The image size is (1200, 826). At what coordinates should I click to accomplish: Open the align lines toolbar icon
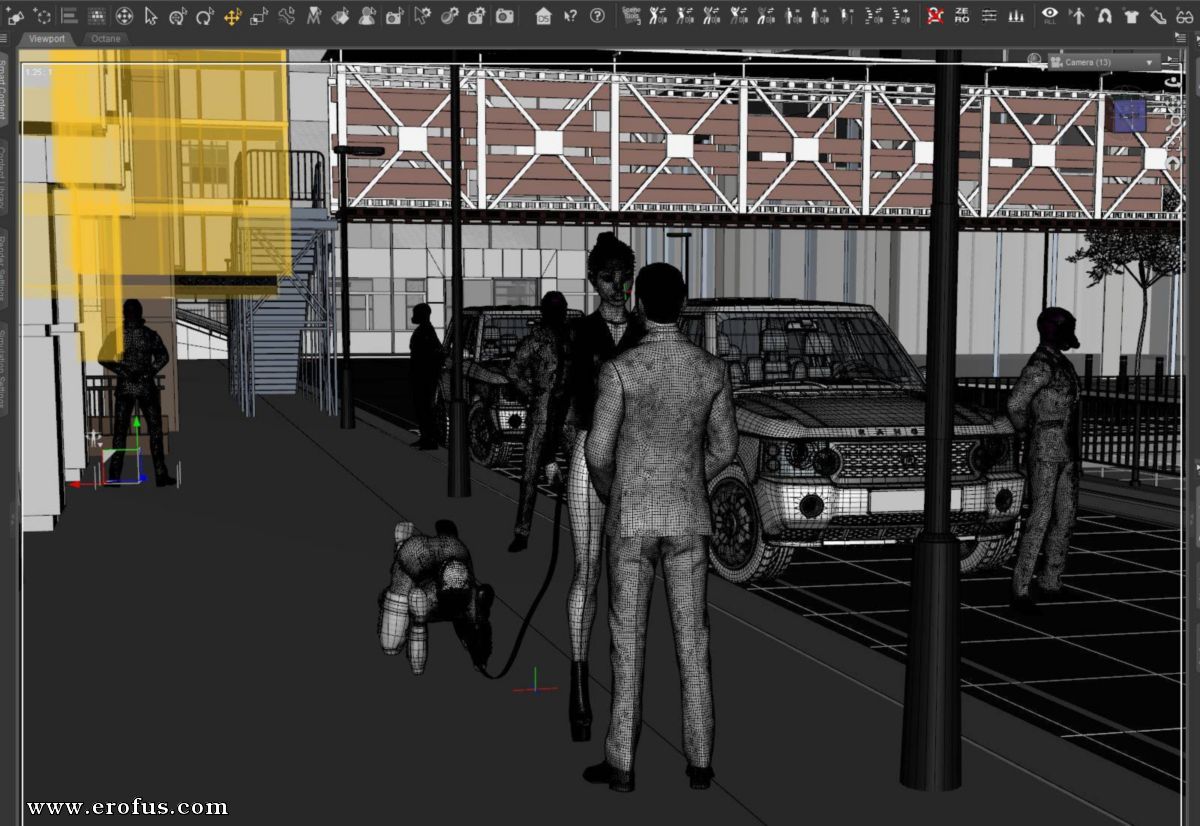click(69, 15)
